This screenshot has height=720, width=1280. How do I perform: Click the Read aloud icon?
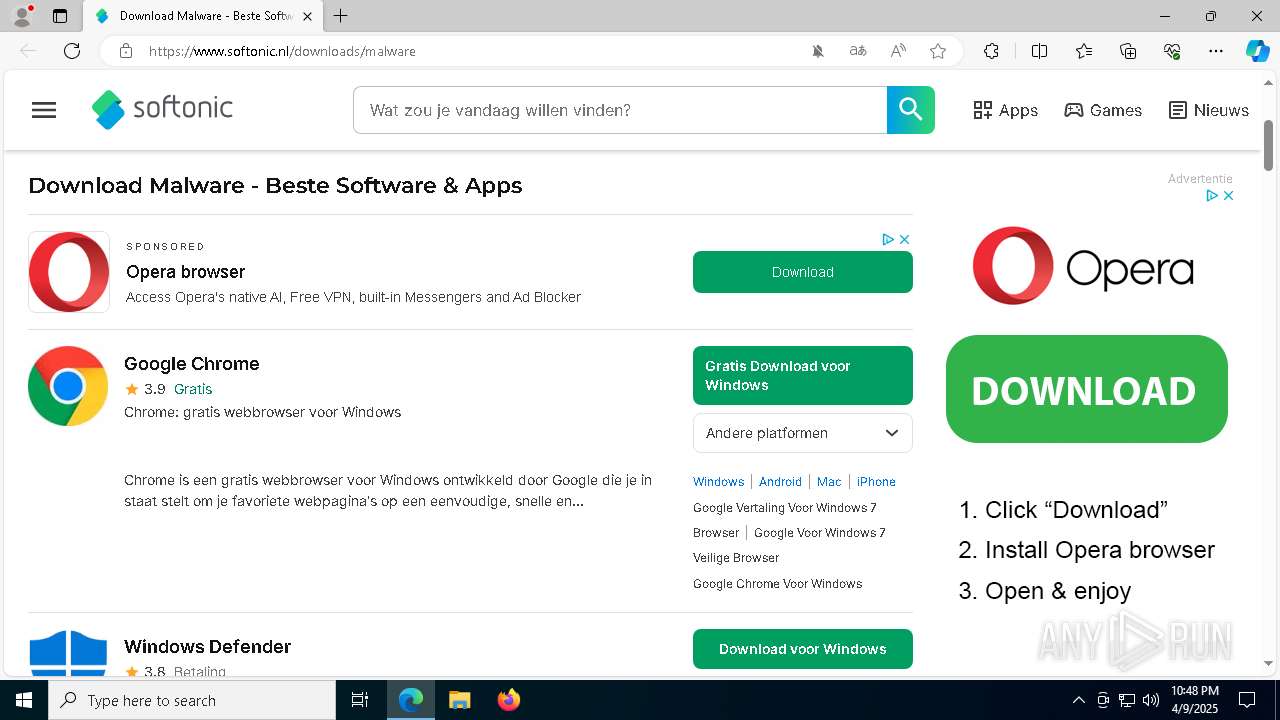[898, 51]
